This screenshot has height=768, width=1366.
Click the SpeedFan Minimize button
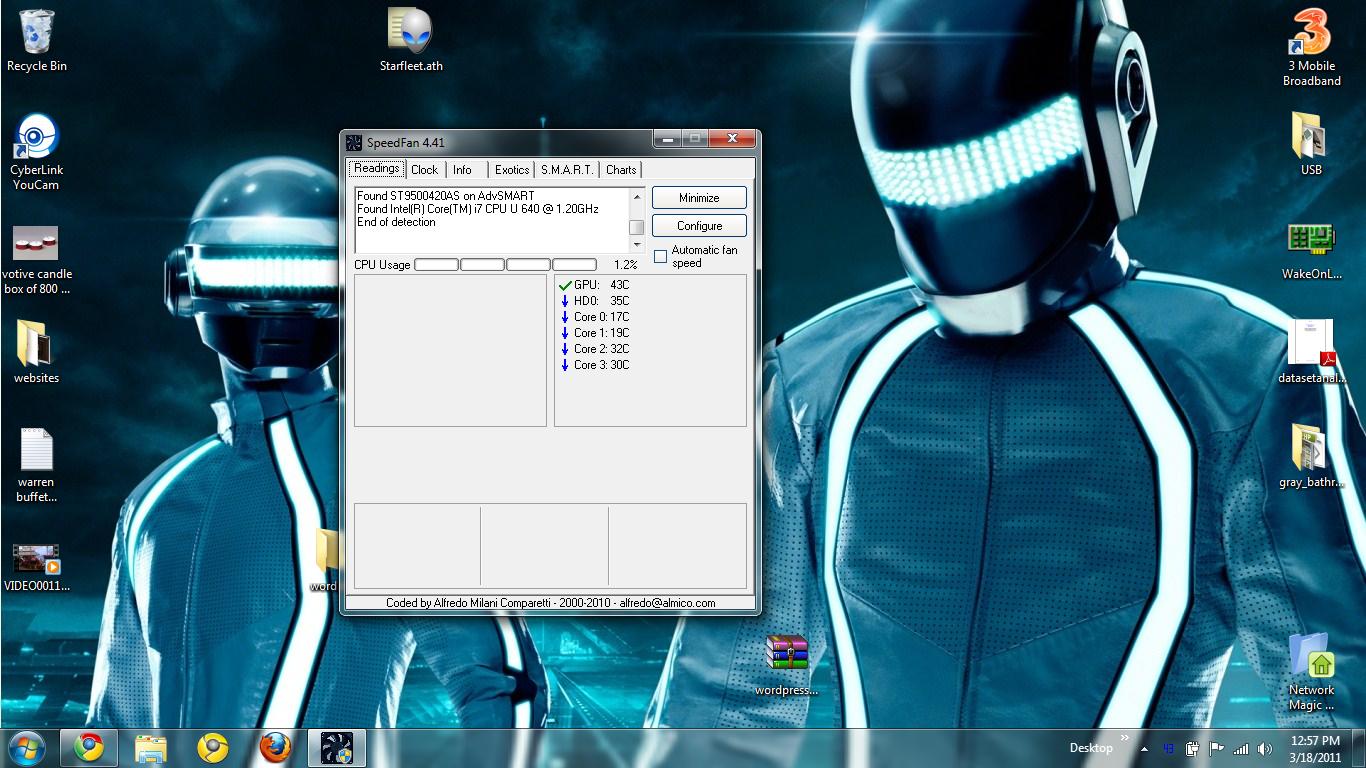699,197
